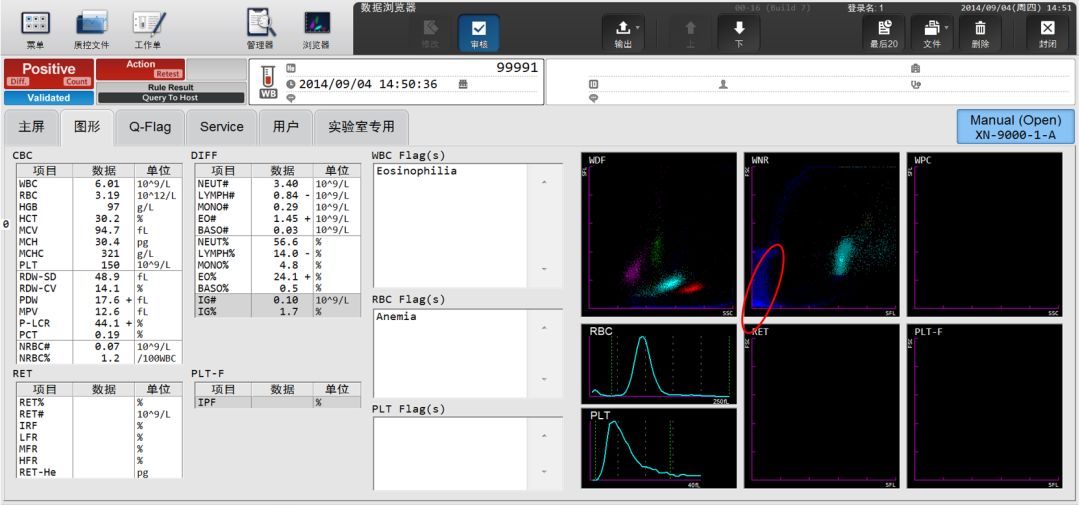Select the HGB row value 97

[112, 207]
